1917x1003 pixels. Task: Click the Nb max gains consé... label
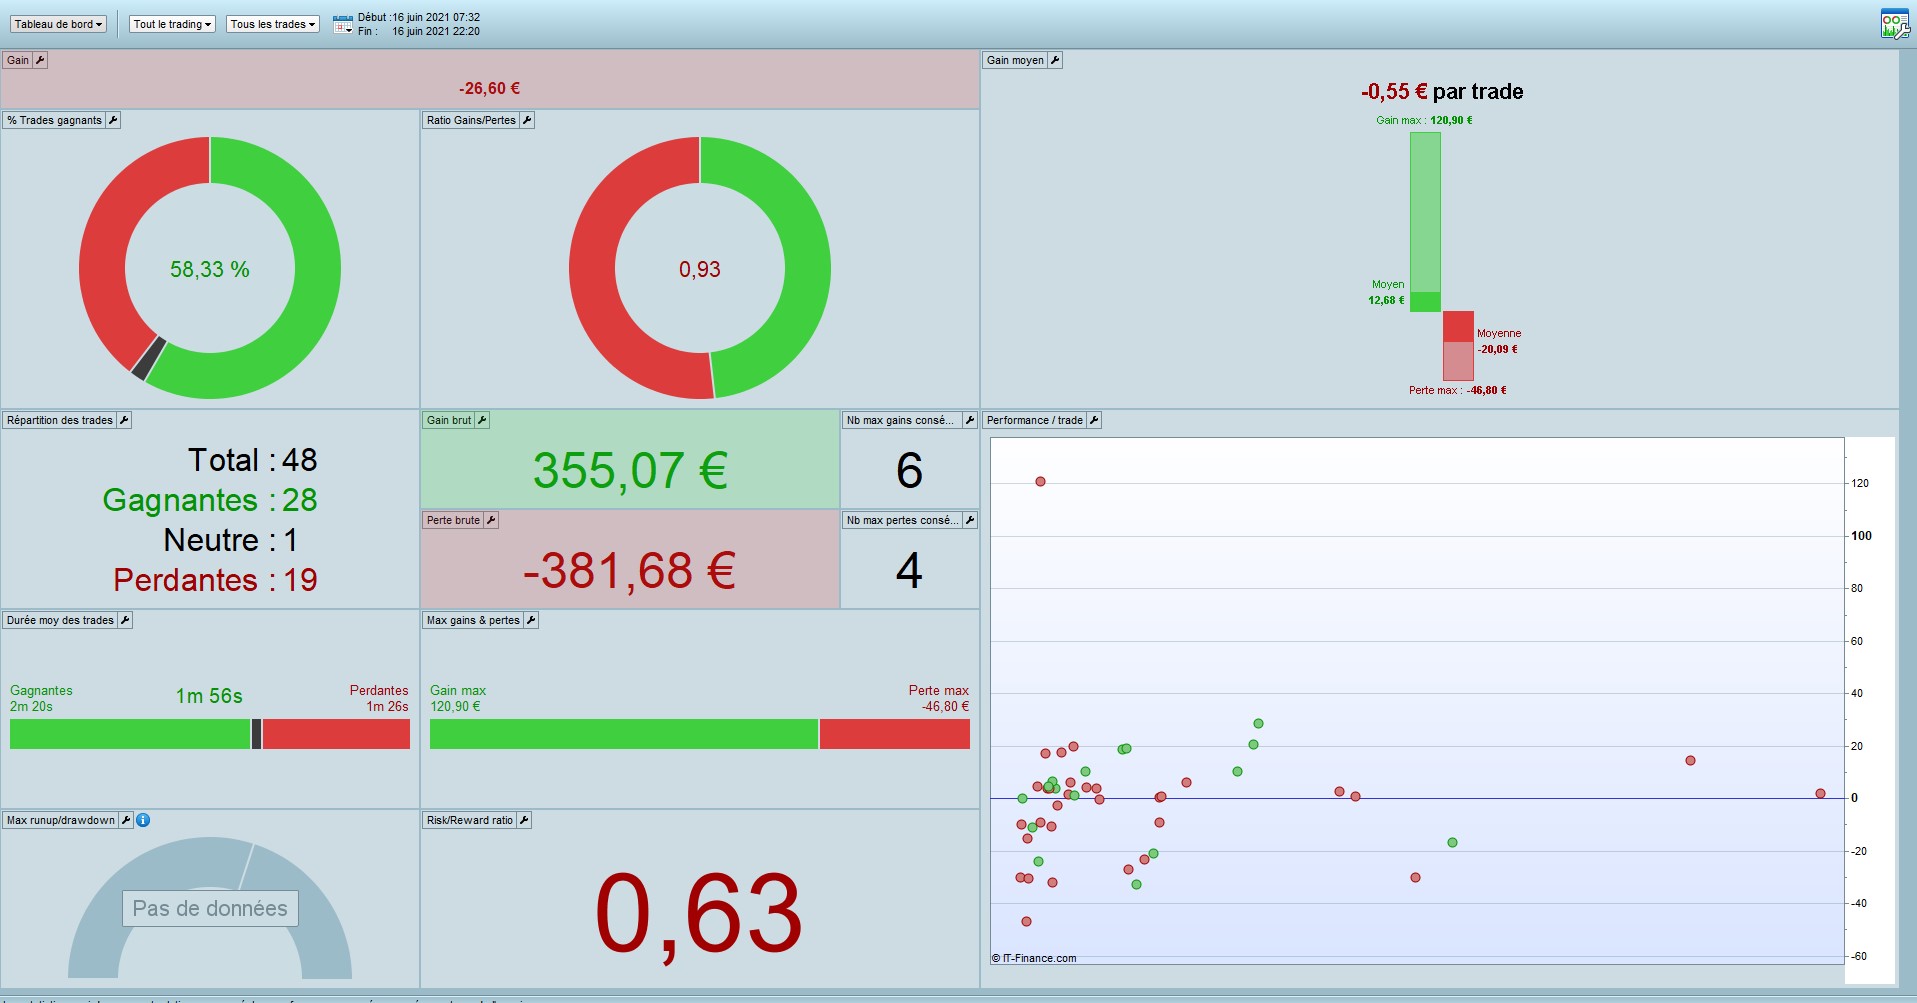[901, 420]
